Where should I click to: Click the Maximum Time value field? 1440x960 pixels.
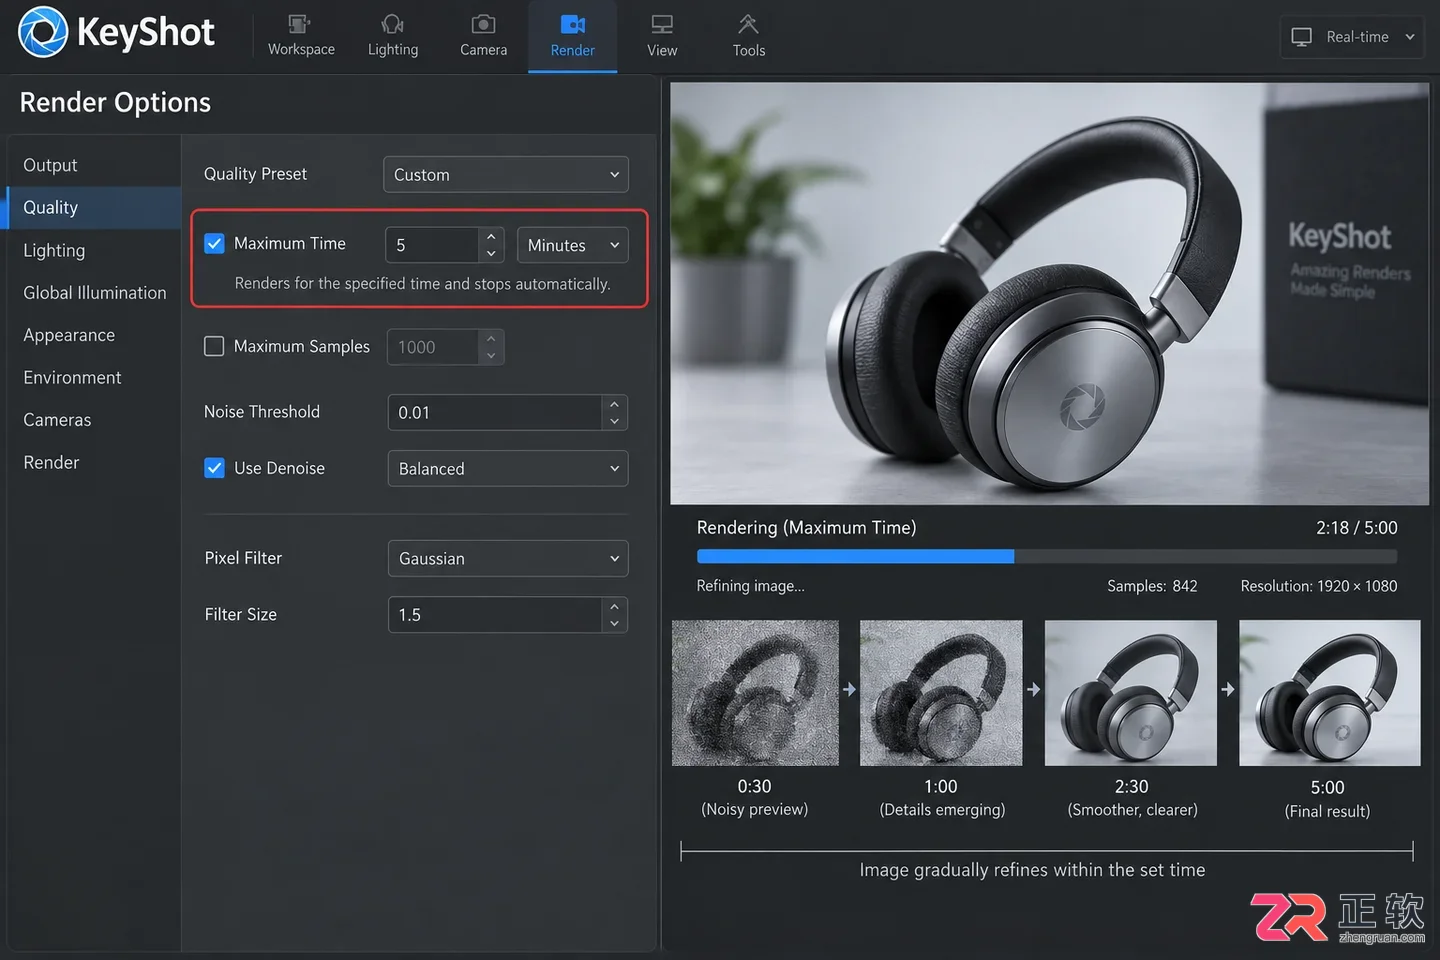pos(432,245)
